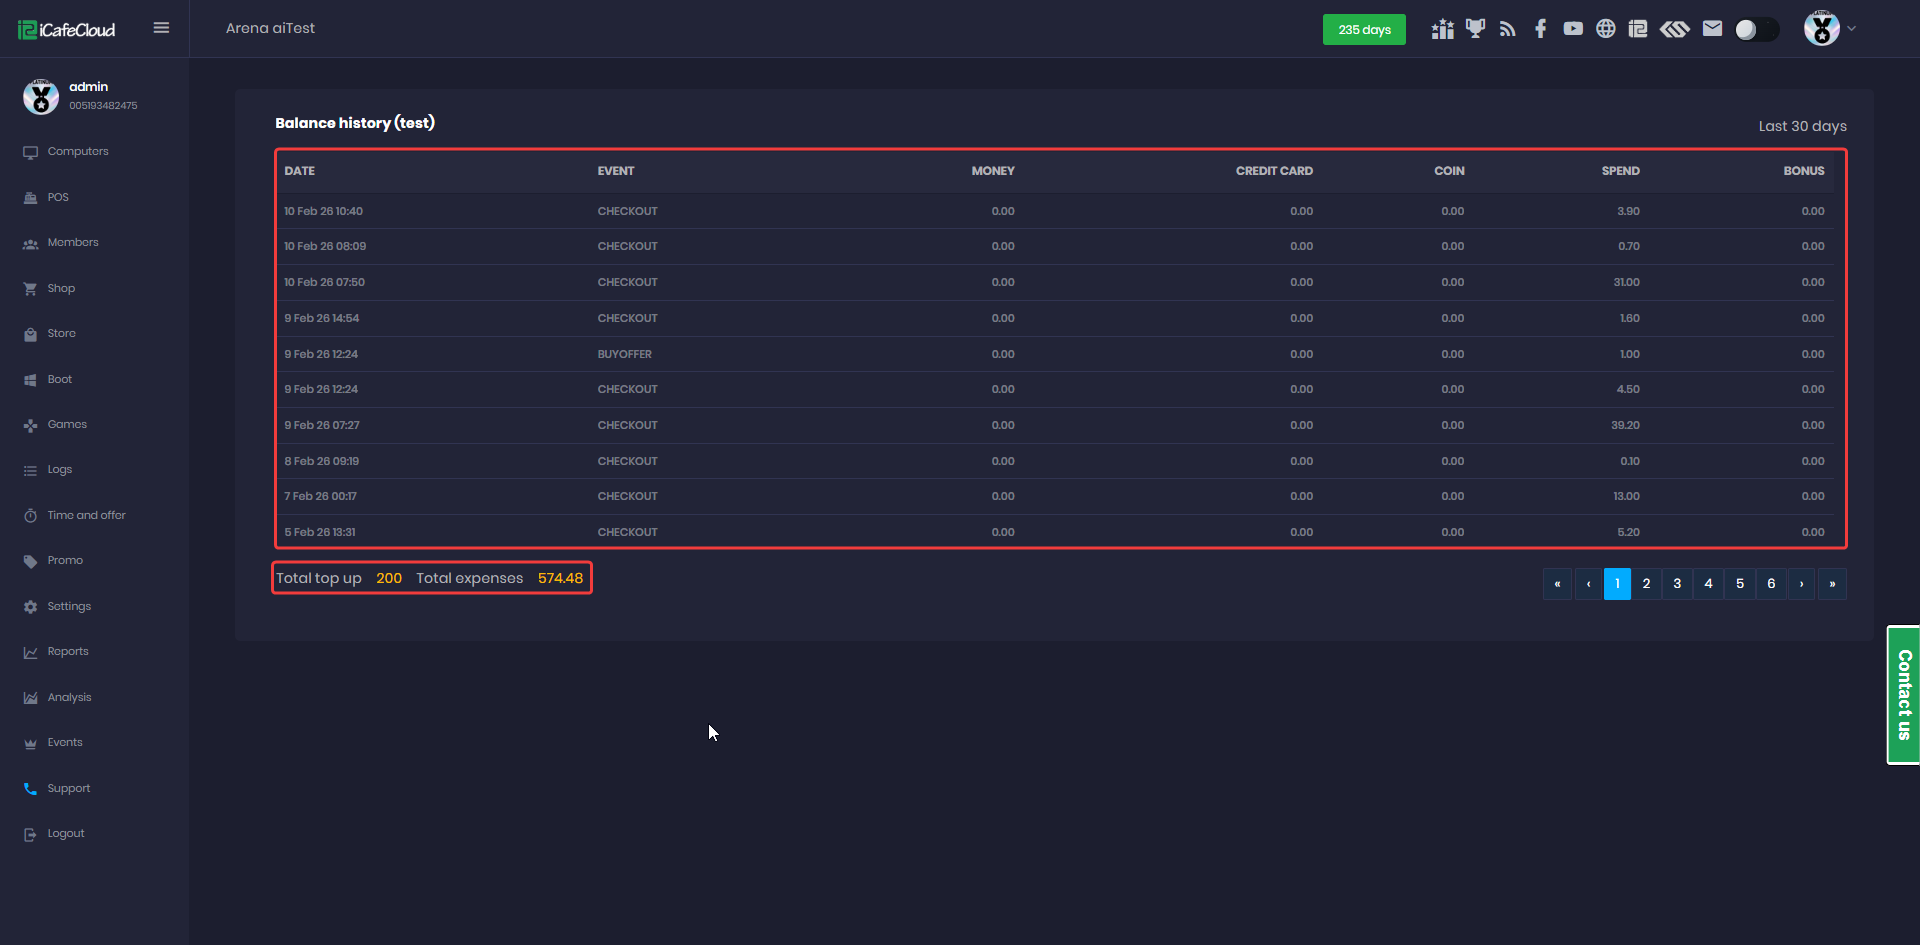Collapse sidebar with hamburger menu
This screenshot has height=945, width=1920.
tap(161, 28)
